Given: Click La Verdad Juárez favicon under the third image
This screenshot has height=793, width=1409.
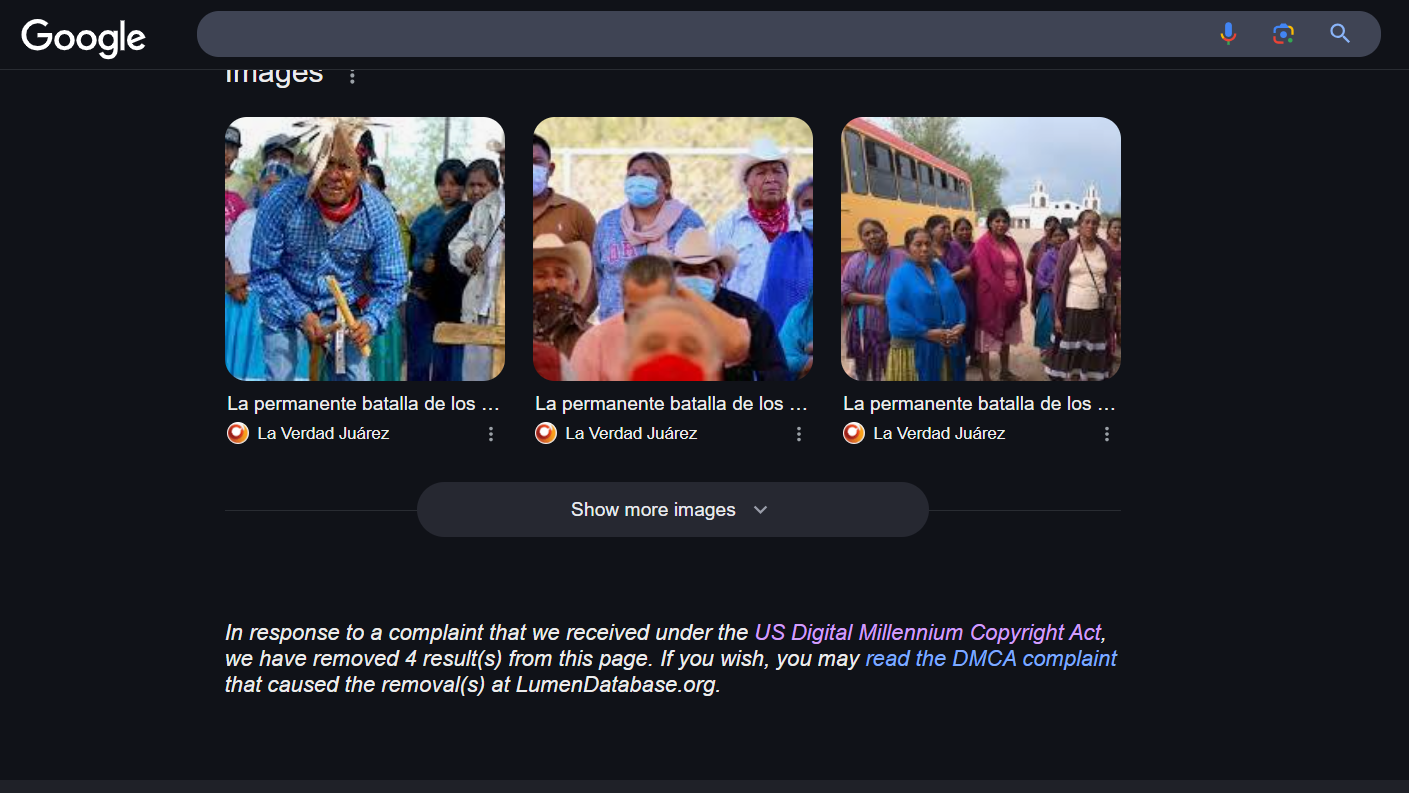Looking at the screenshot, I should point(853,433).
